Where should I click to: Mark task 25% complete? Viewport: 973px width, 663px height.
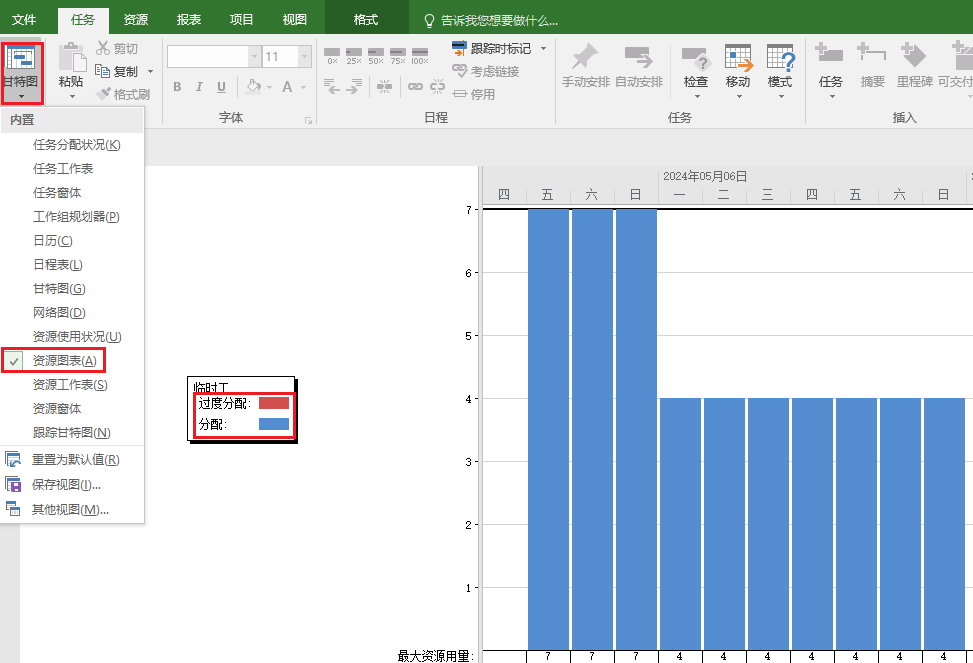[x=354, y=56]
